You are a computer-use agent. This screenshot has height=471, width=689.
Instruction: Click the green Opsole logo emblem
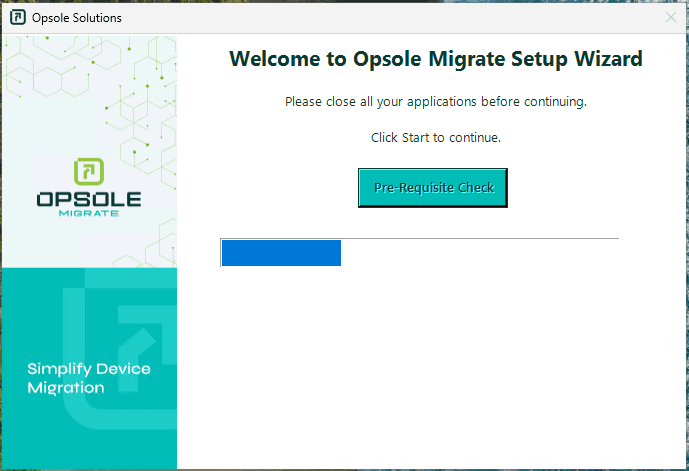click(x=89, y=172)
